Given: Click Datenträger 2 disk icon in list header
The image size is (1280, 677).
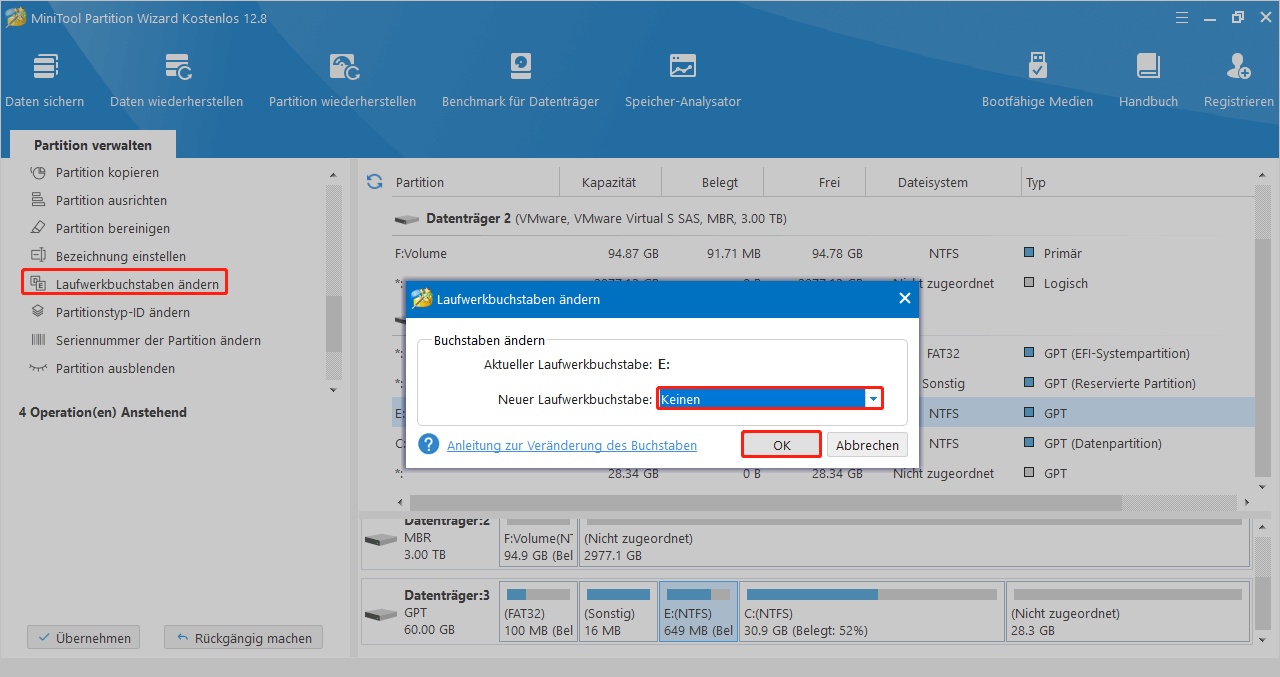Looking at the screenshot, I should click(x=407, y=218).
